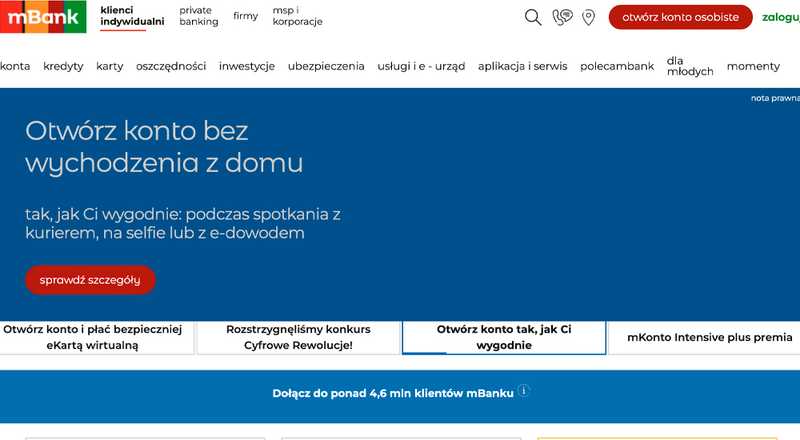Screen dimensions: 800x440
Task: Switch to firmy segment
Action: tap(245, 16)
